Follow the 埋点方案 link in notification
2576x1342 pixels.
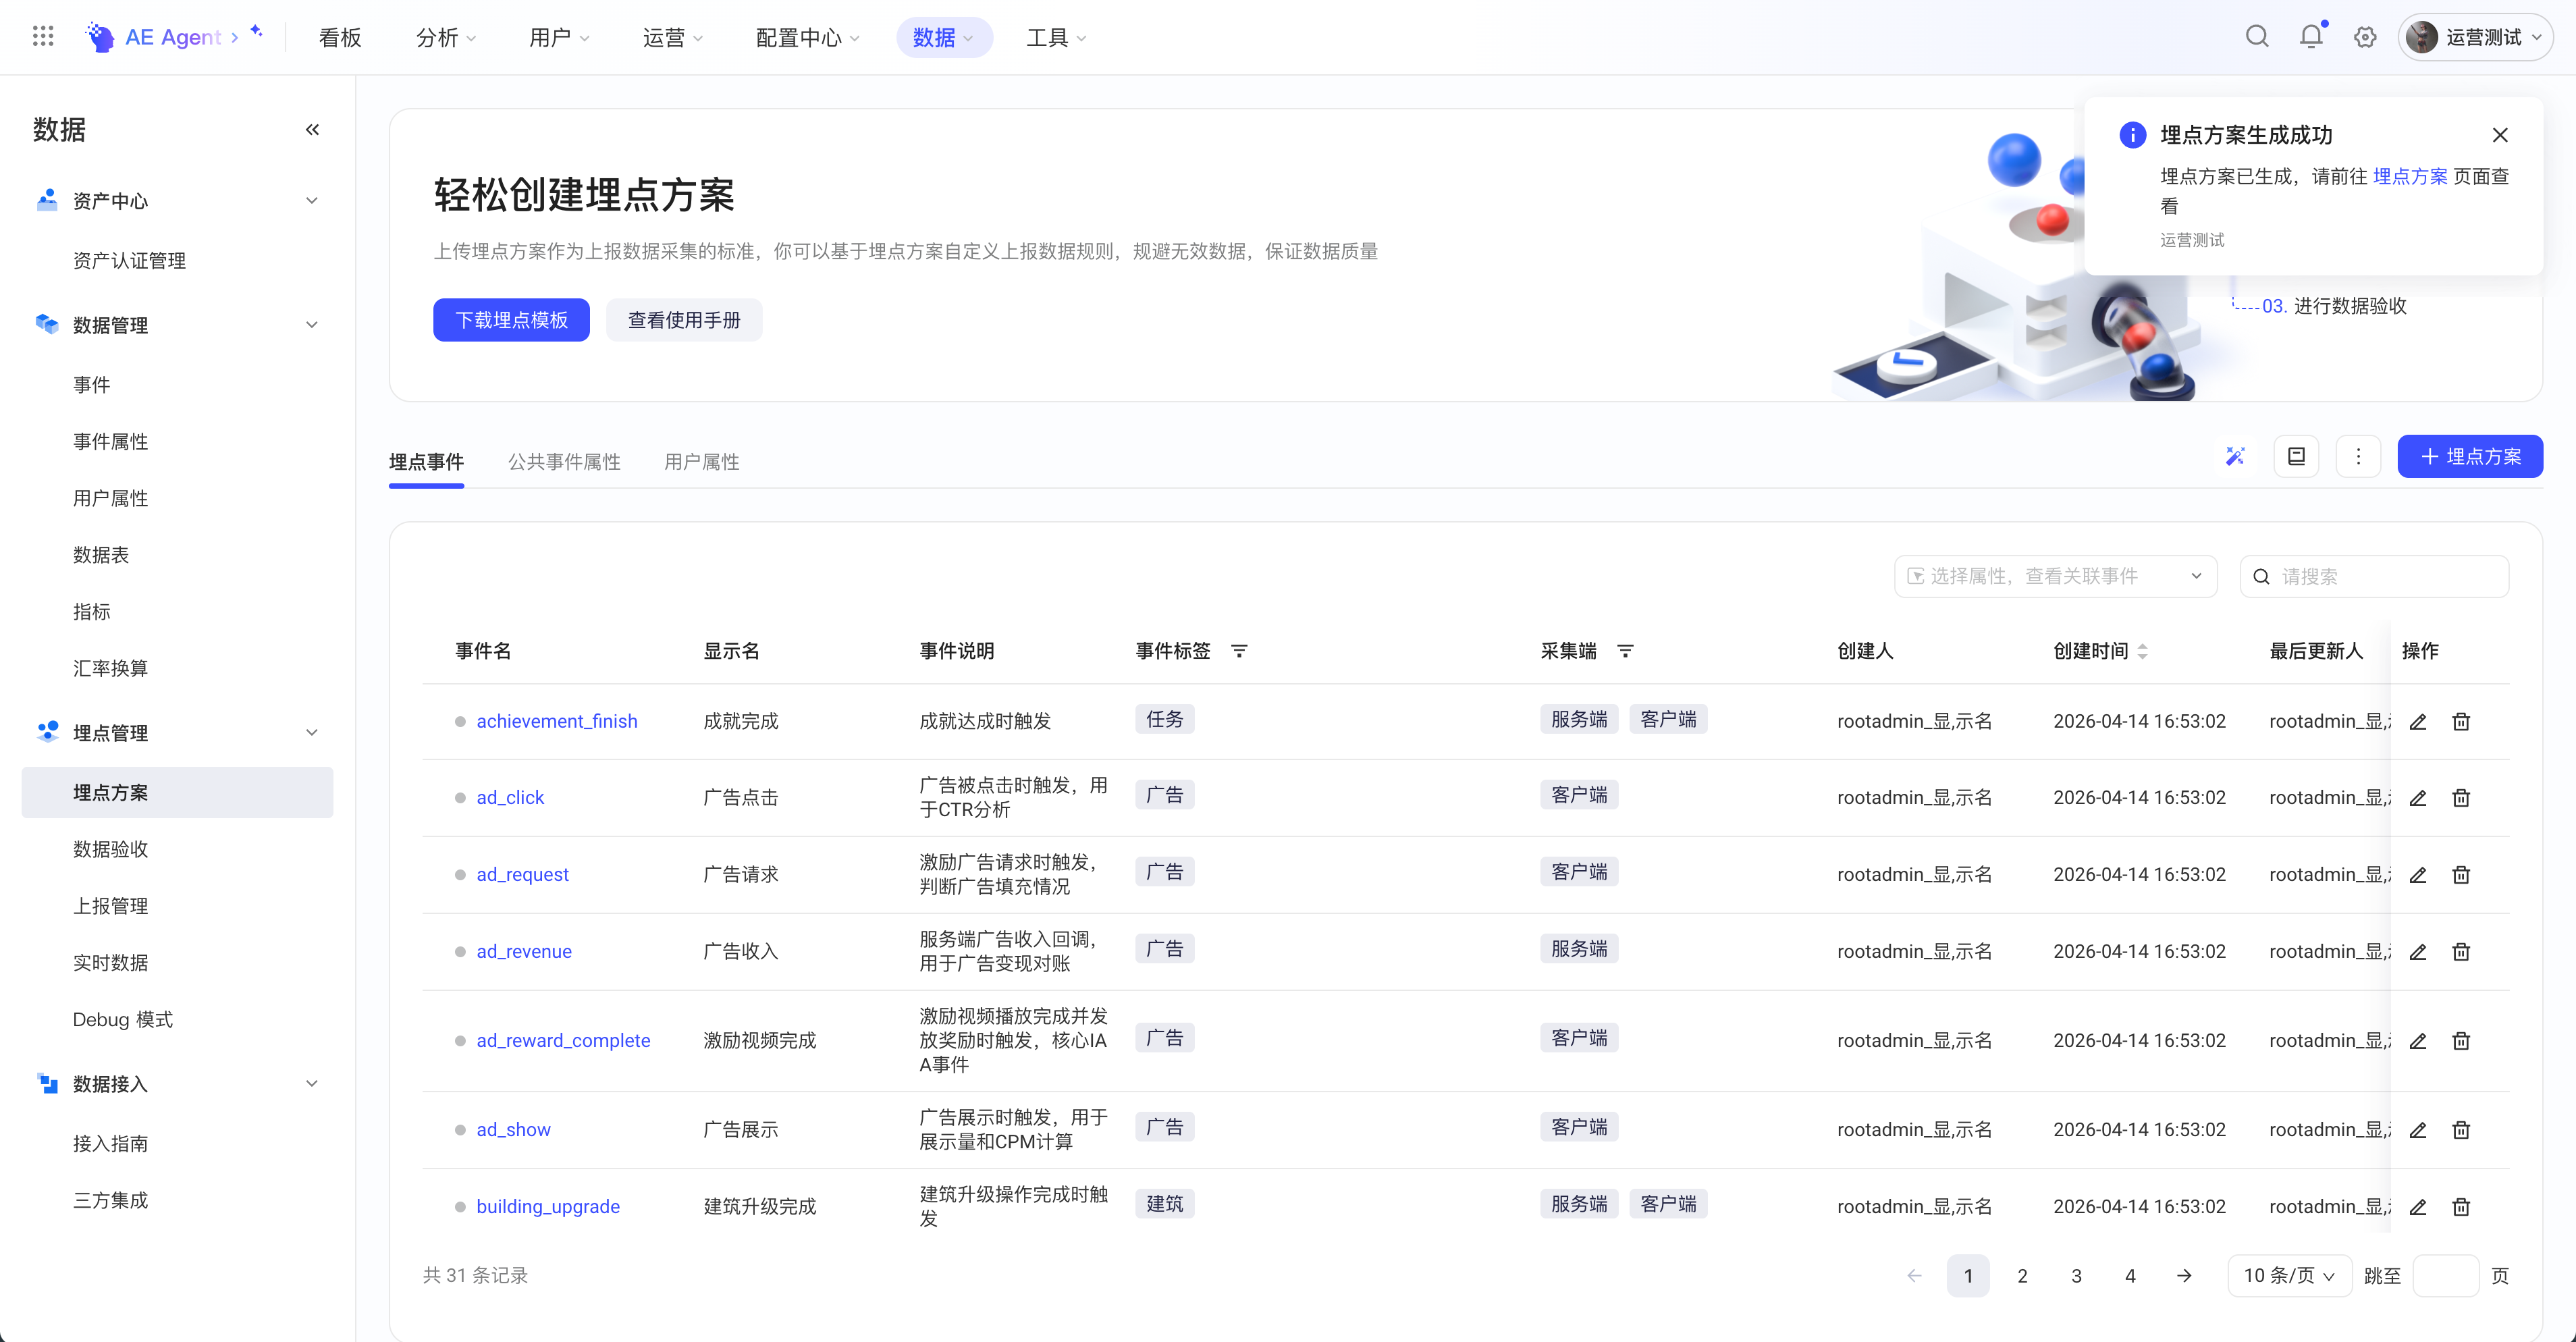tap(2410, 177)
